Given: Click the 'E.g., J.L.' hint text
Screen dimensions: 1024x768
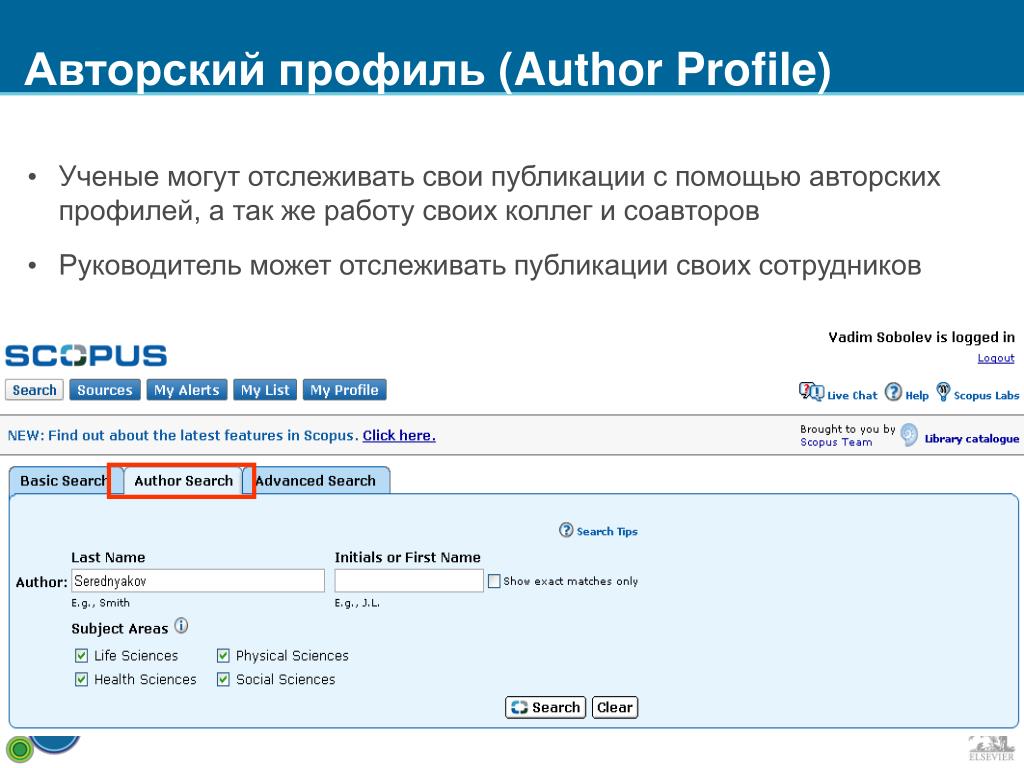Looking at the screenshot, I should click(357, 603).
